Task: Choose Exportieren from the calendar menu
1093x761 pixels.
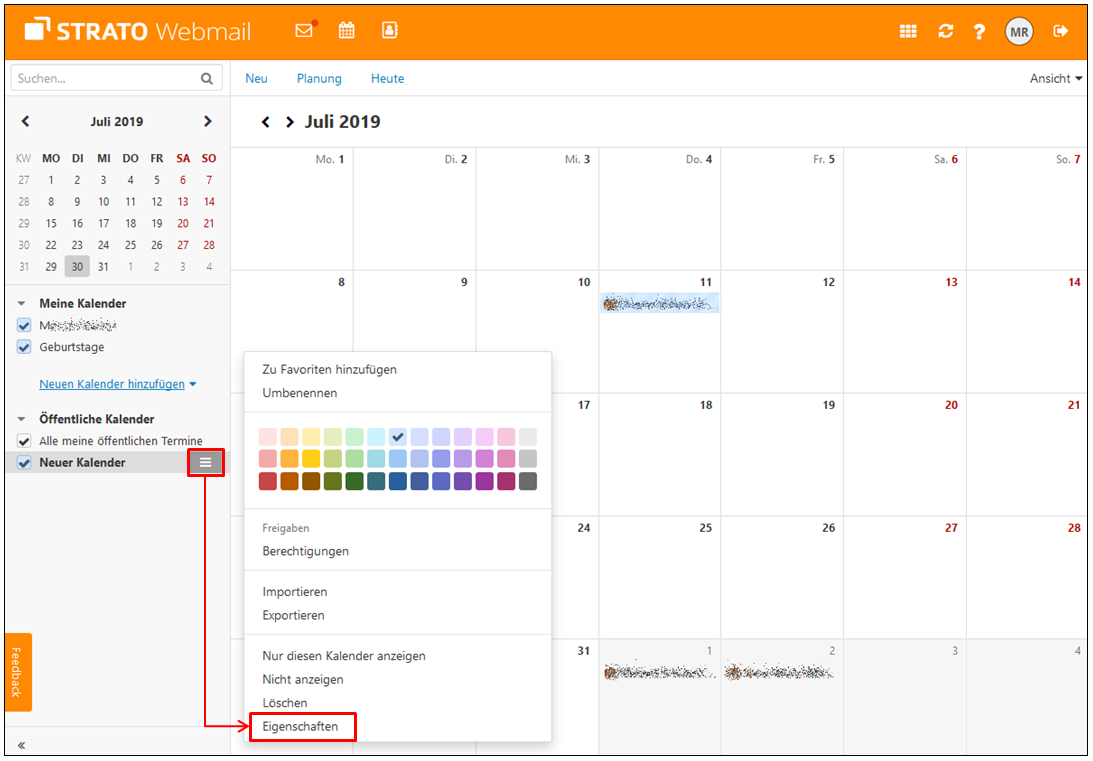Action: coord(294,615)
